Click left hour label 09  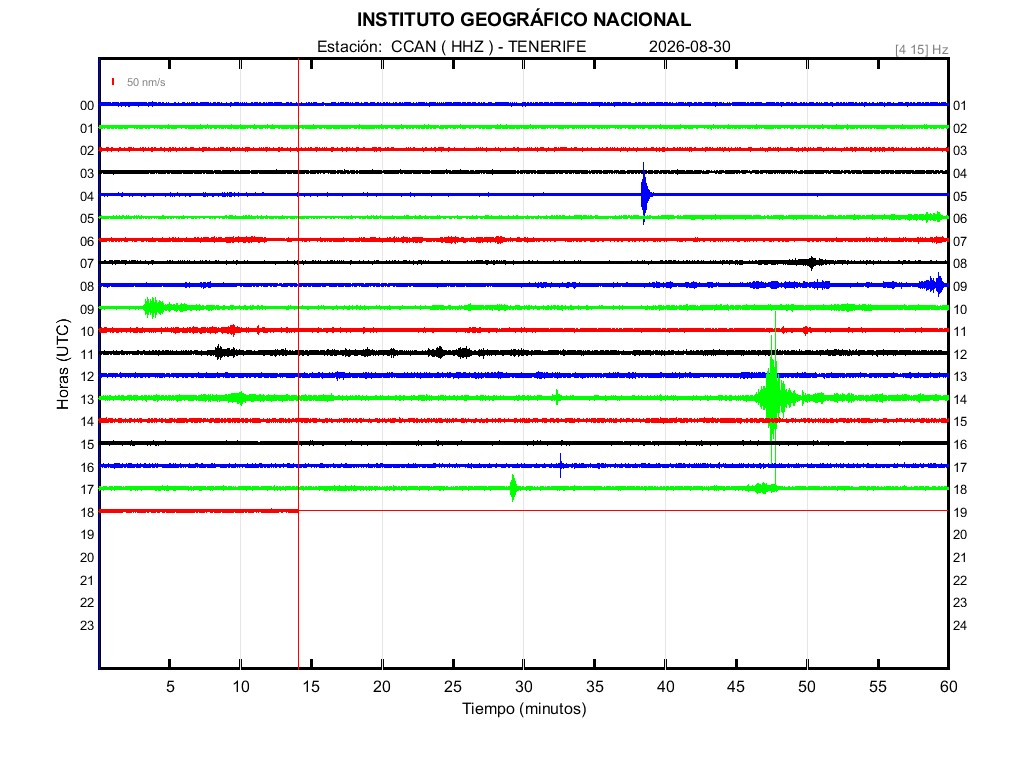[x=87, y=310]
